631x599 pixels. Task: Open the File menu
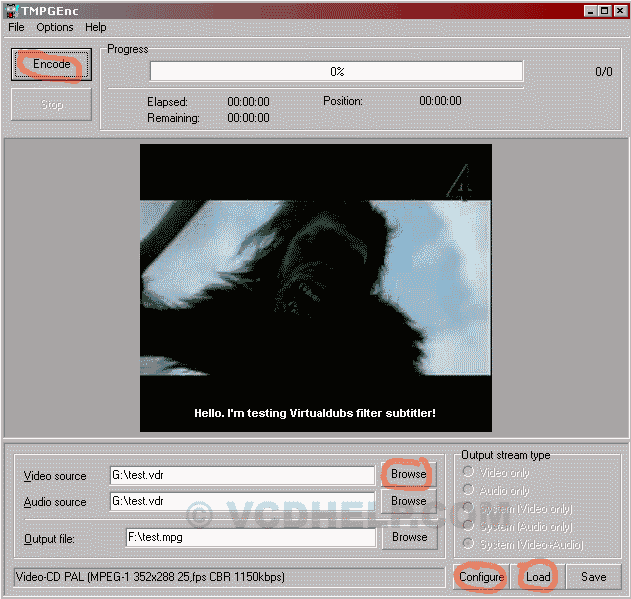[16, 27]
